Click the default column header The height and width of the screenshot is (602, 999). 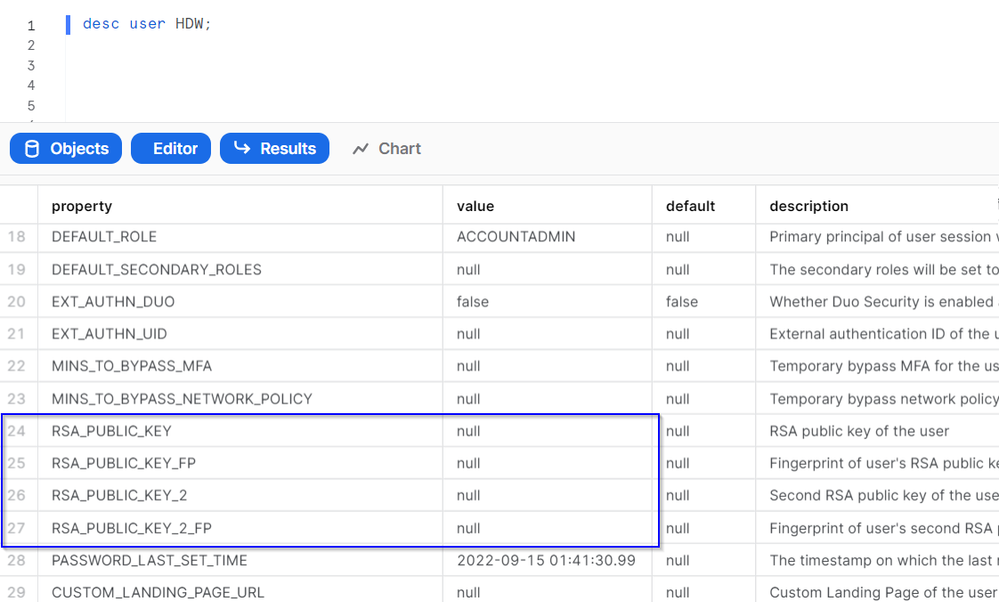coord(690,206)
